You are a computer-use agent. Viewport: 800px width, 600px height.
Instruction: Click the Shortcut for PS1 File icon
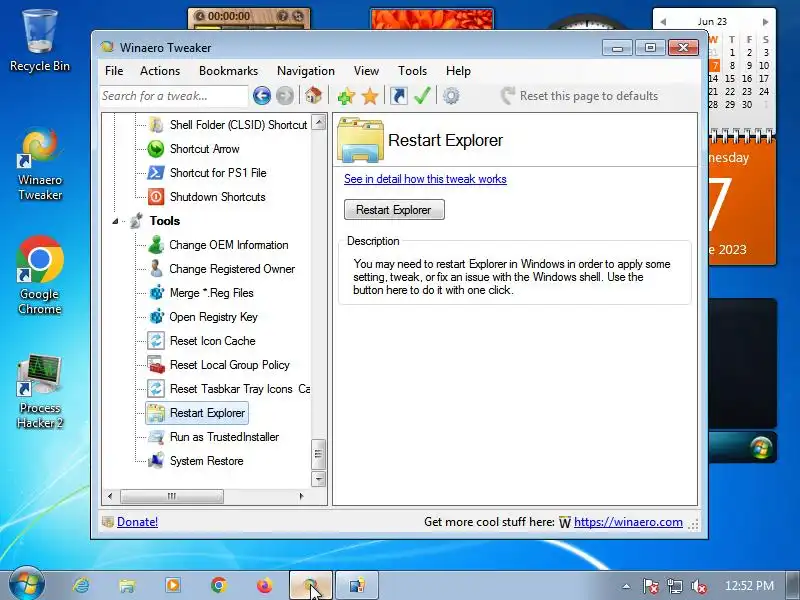pyautogui.click(x=156, y=173)
